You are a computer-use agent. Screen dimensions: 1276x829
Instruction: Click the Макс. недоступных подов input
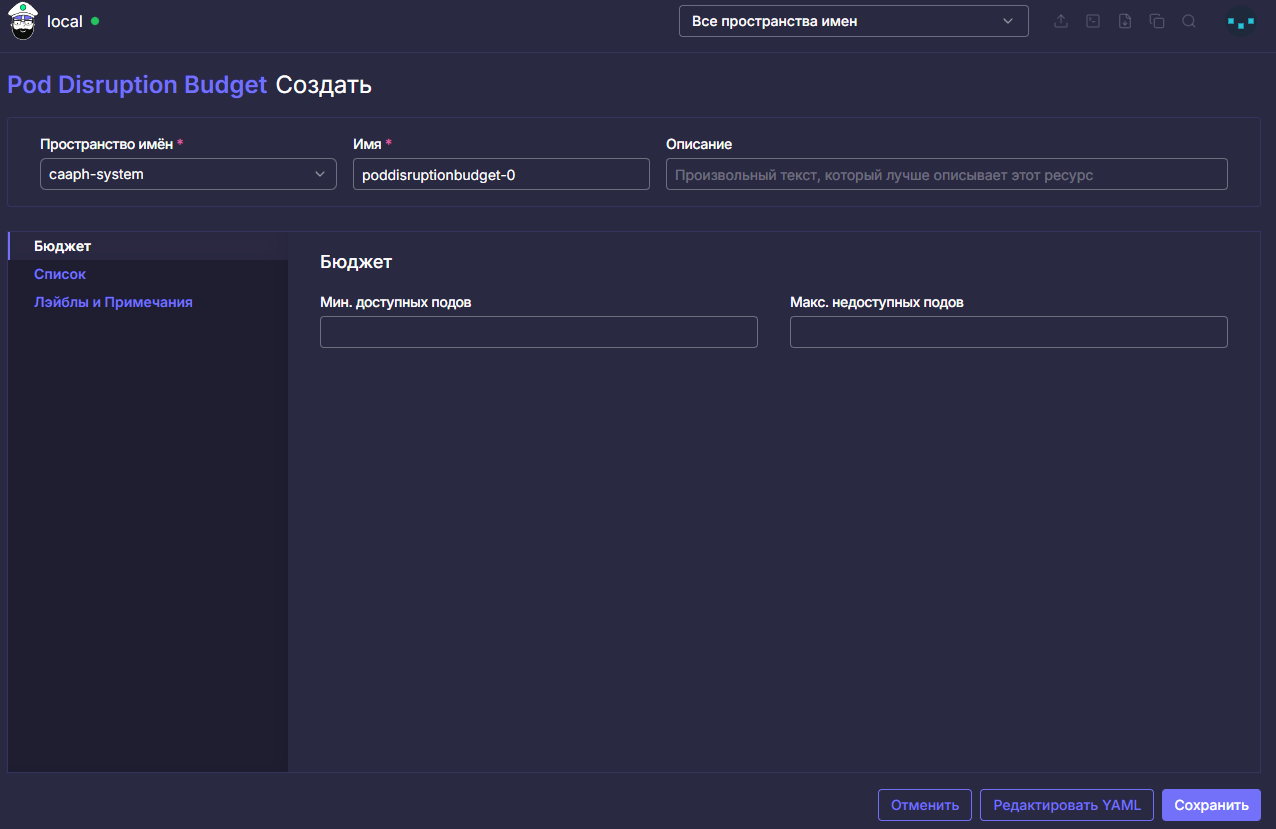point(1009,332)
